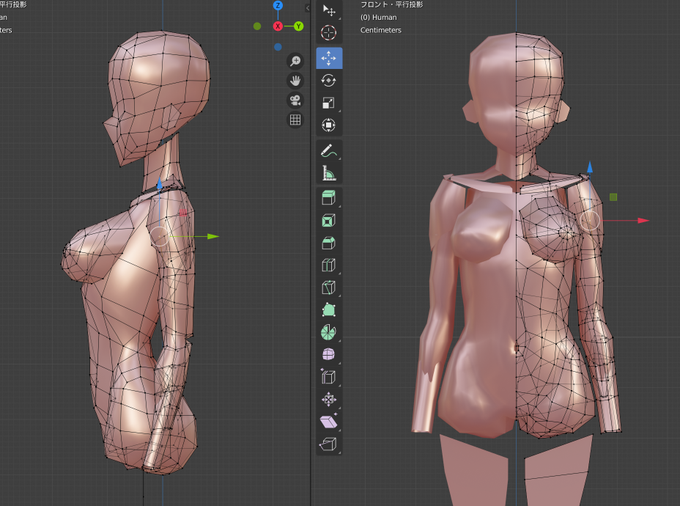680x506 pixels.
Task: Select the Edge Slide tool
Action: (329, 377)
